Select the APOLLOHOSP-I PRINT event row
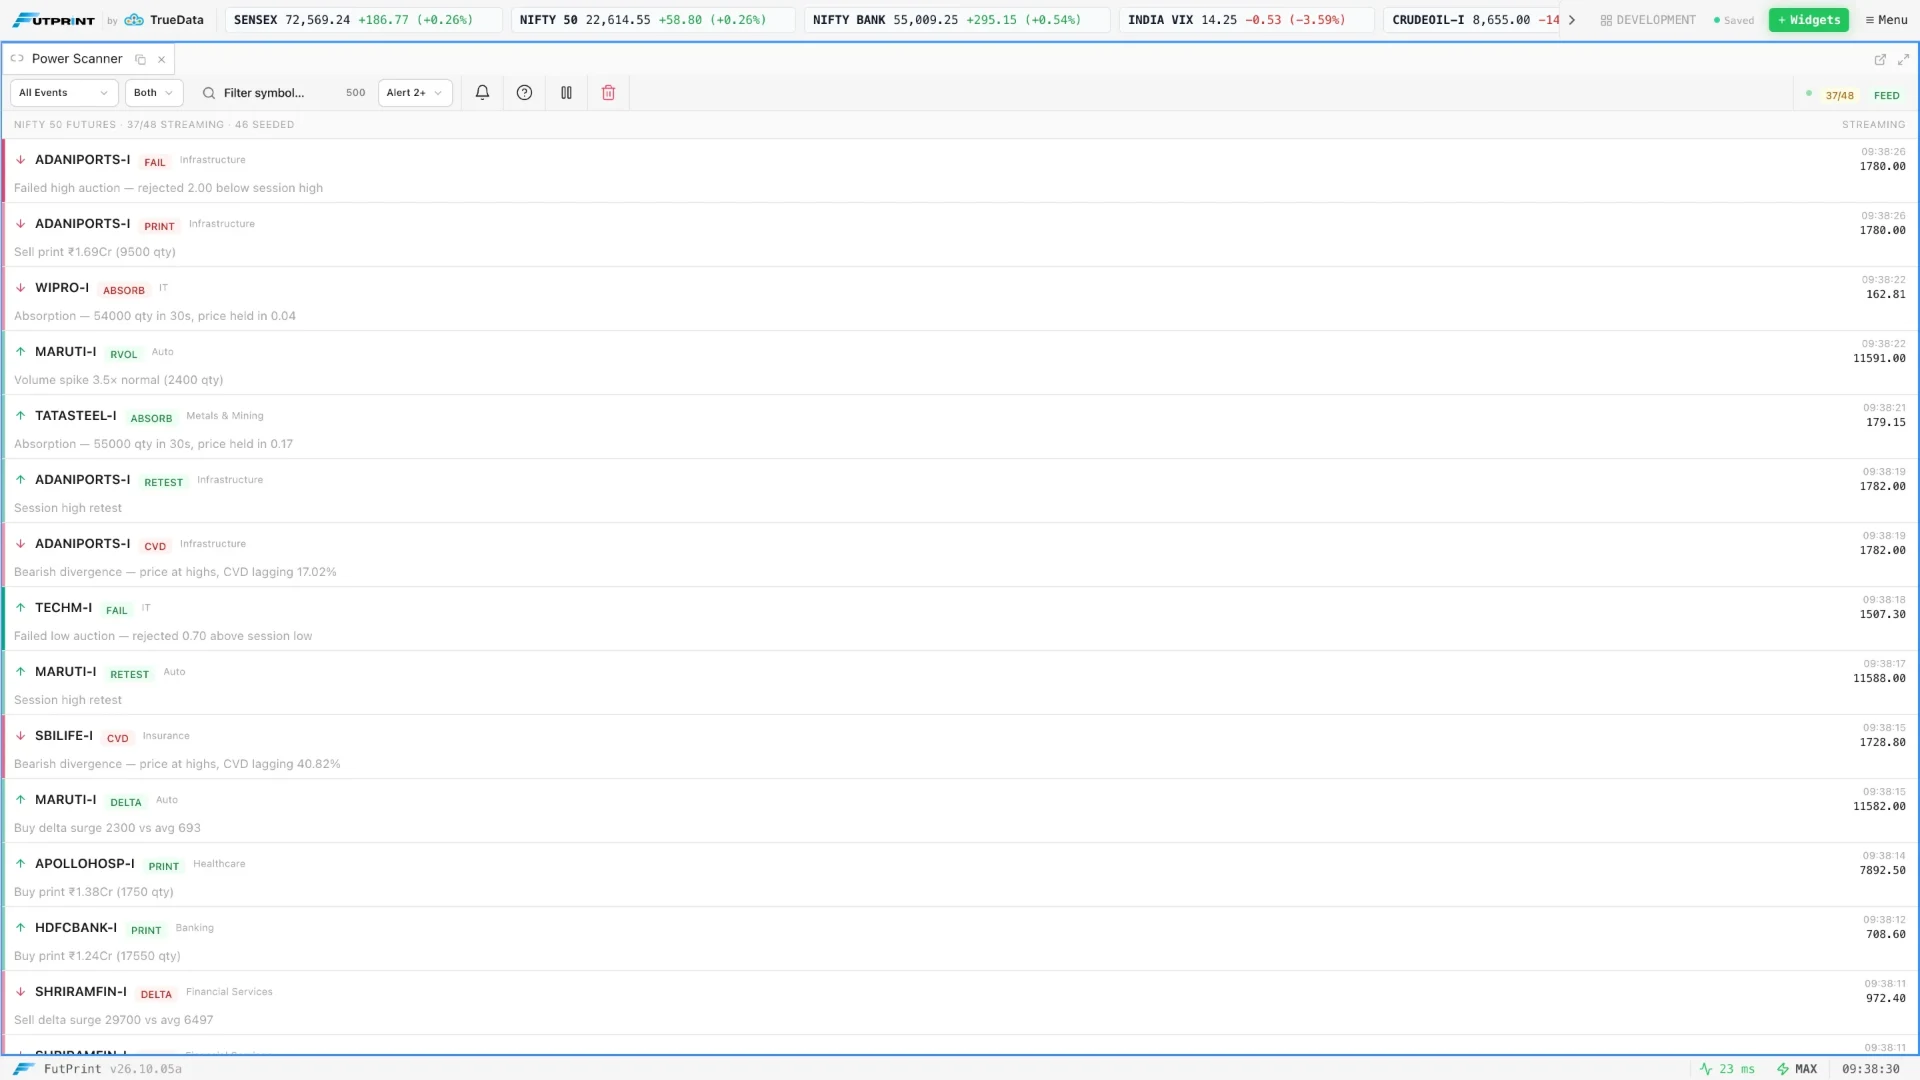 pos(960,875)
